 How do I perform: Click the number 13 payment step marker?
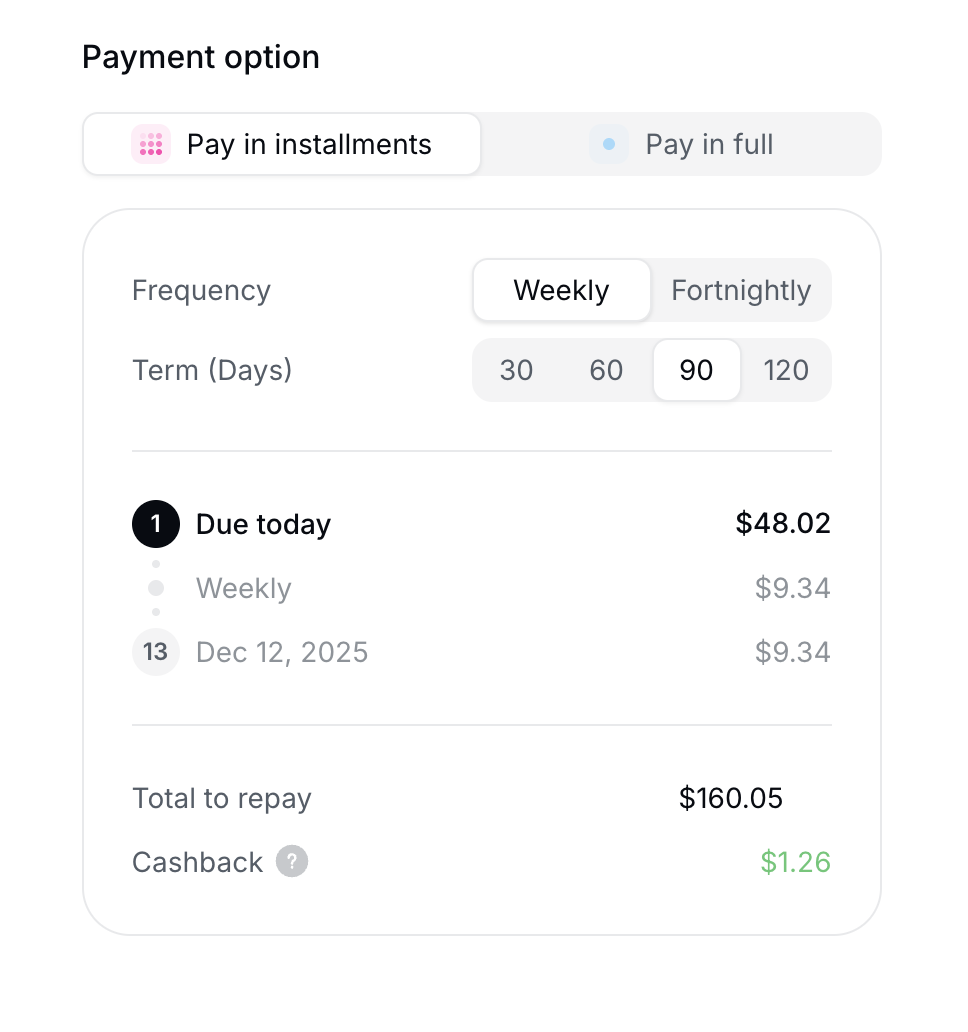click(156, 652)
